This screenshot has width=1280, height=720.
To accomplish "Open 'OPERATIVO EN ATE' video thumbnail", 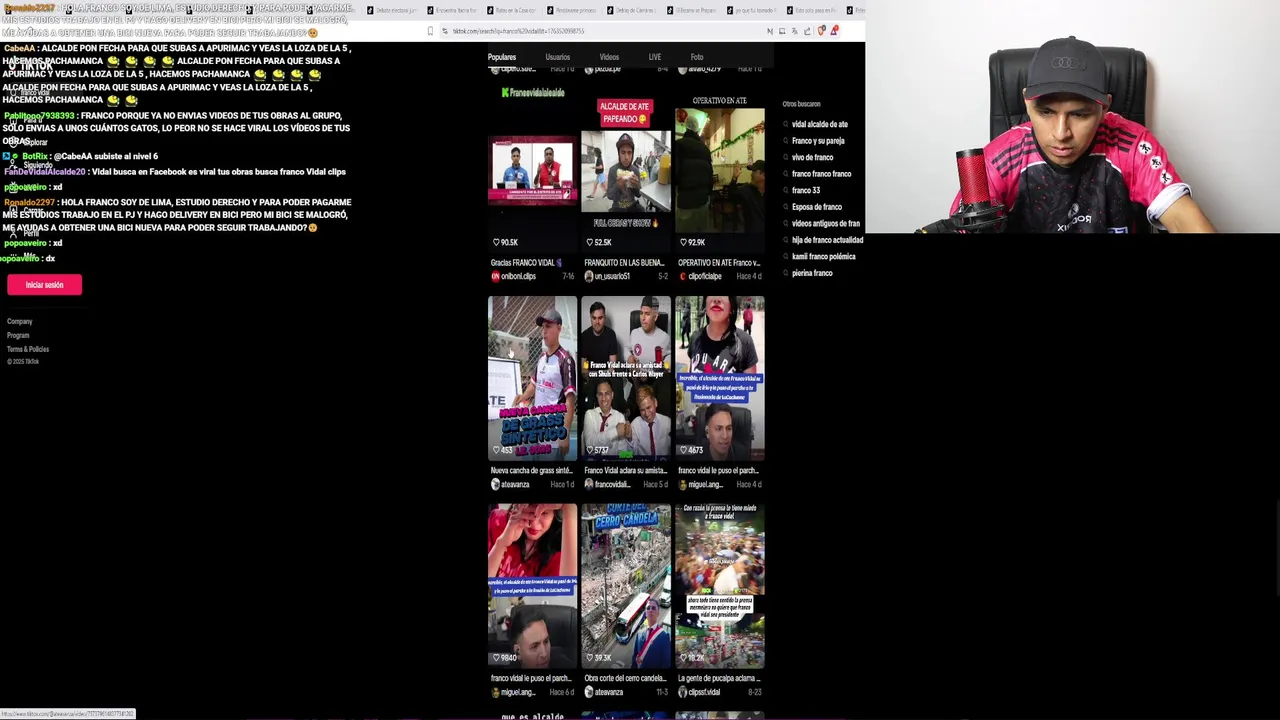I will [x=719, y=170].
